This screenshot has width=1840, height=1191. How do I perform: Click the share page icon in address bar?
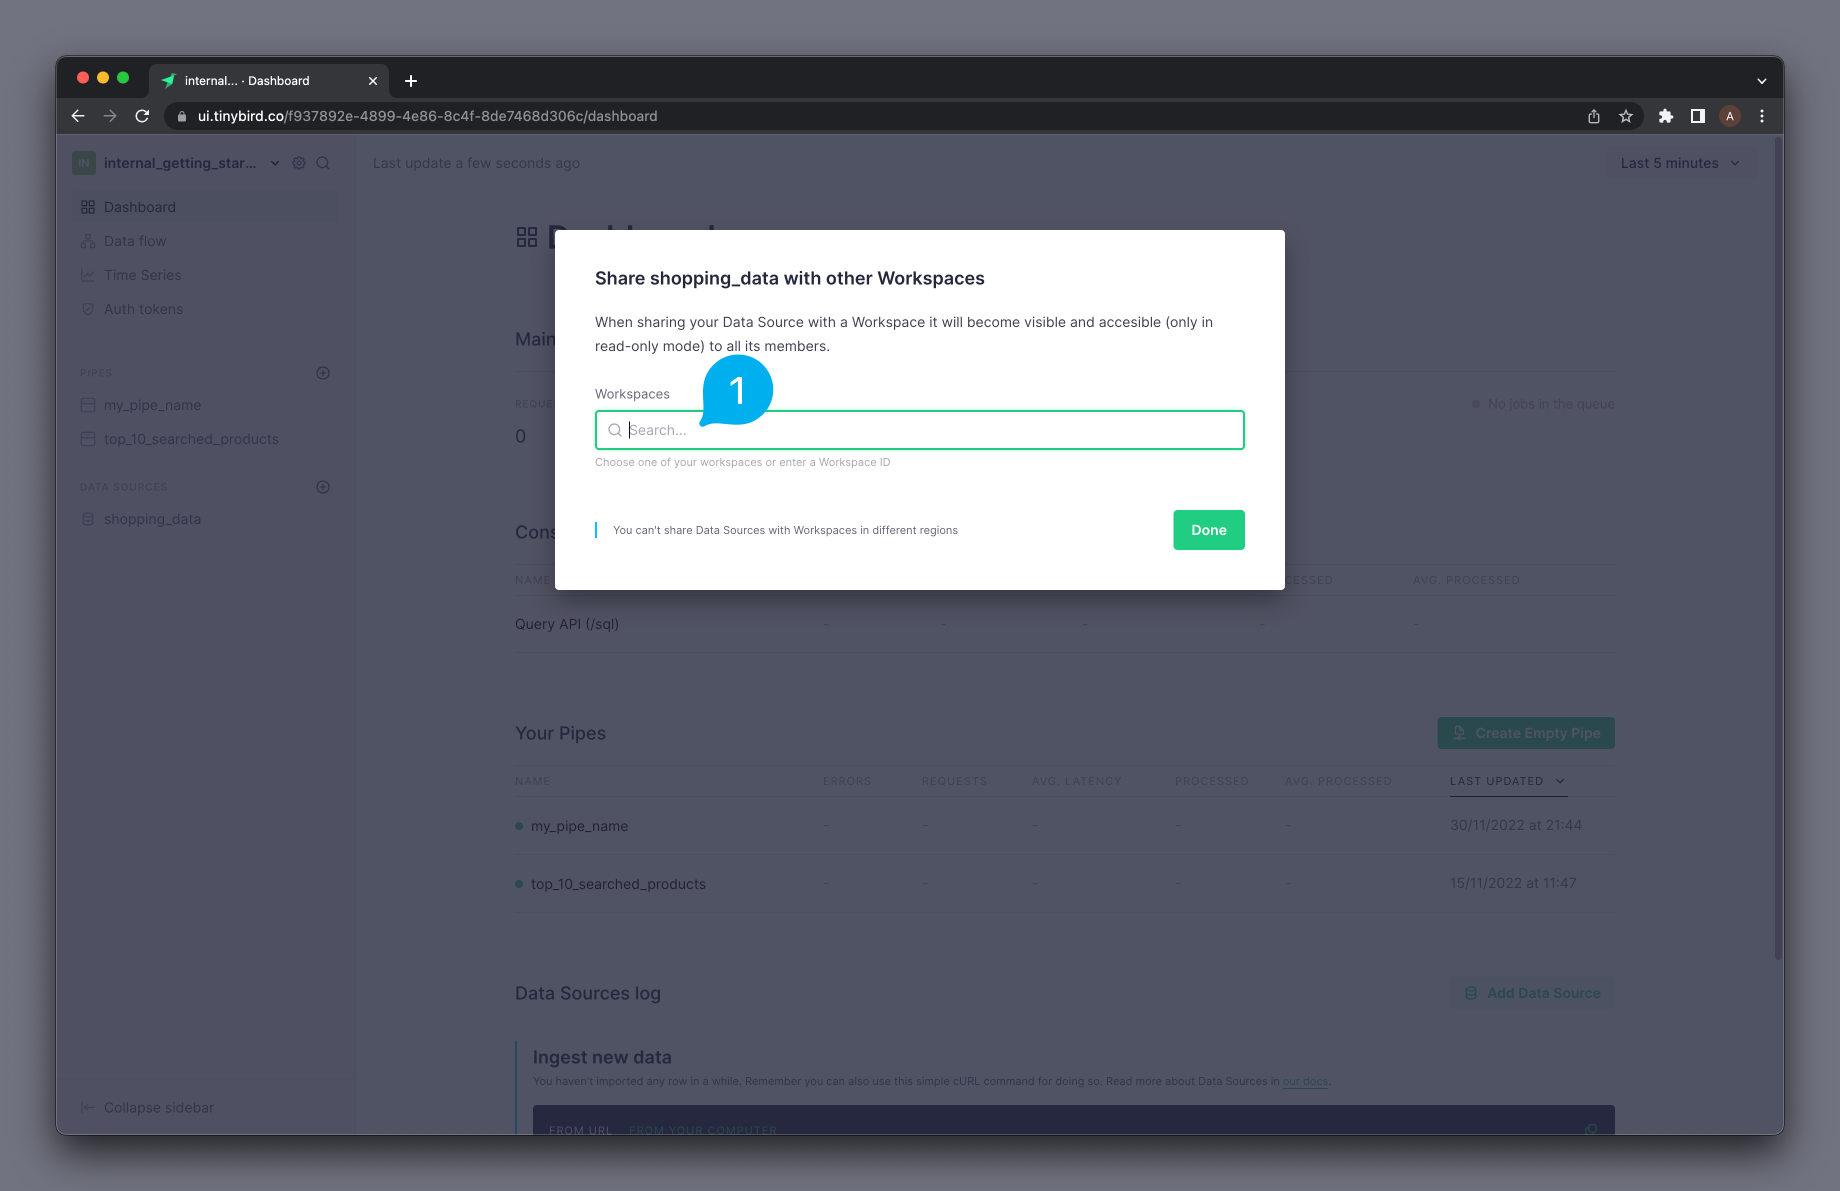1594,116
